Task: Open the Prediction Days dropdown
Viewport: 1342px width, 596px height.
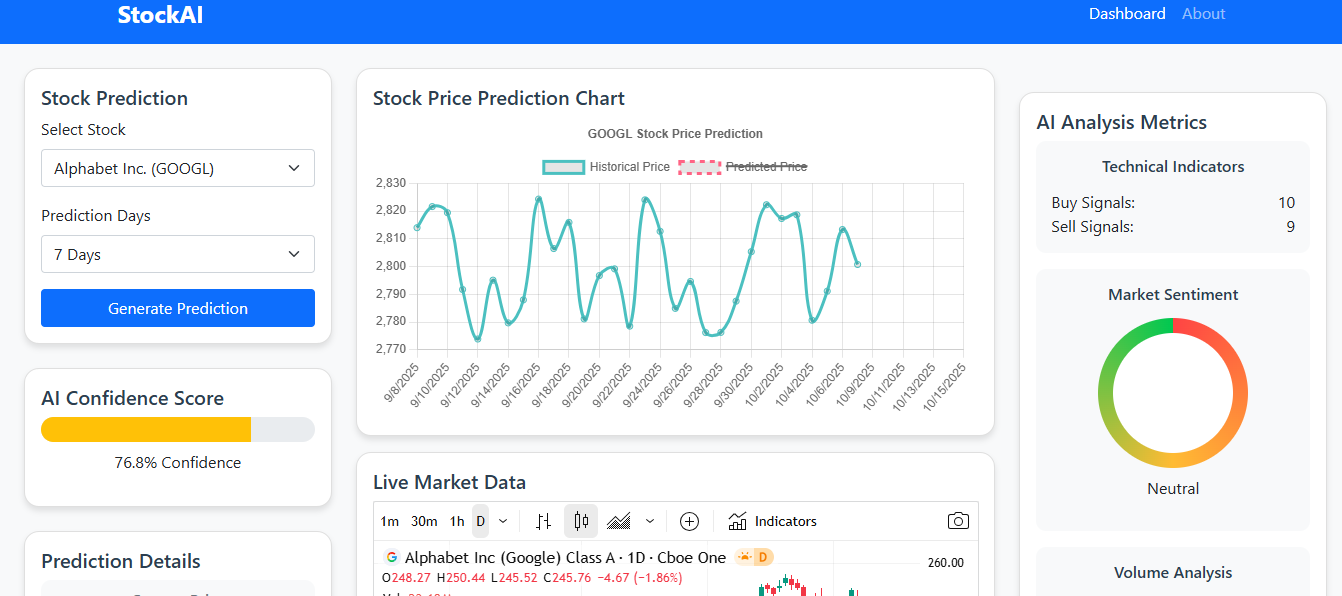Action: (x=178, y=254)
